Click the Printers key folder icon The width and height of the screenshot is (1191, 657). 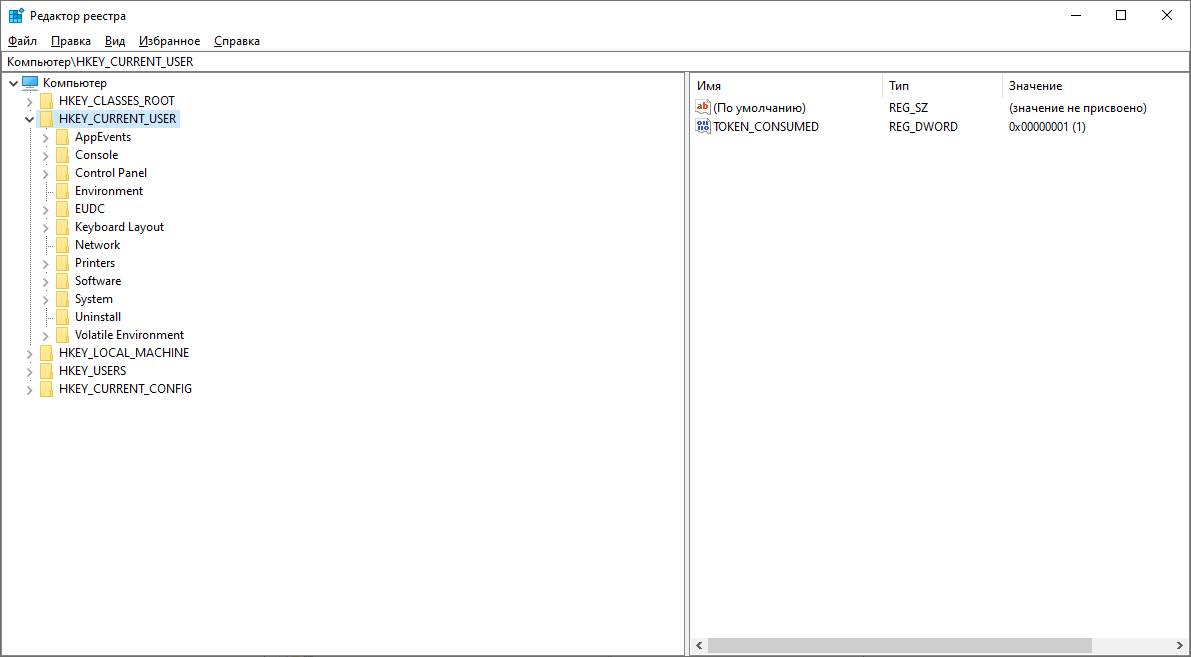tap(62, 262)
